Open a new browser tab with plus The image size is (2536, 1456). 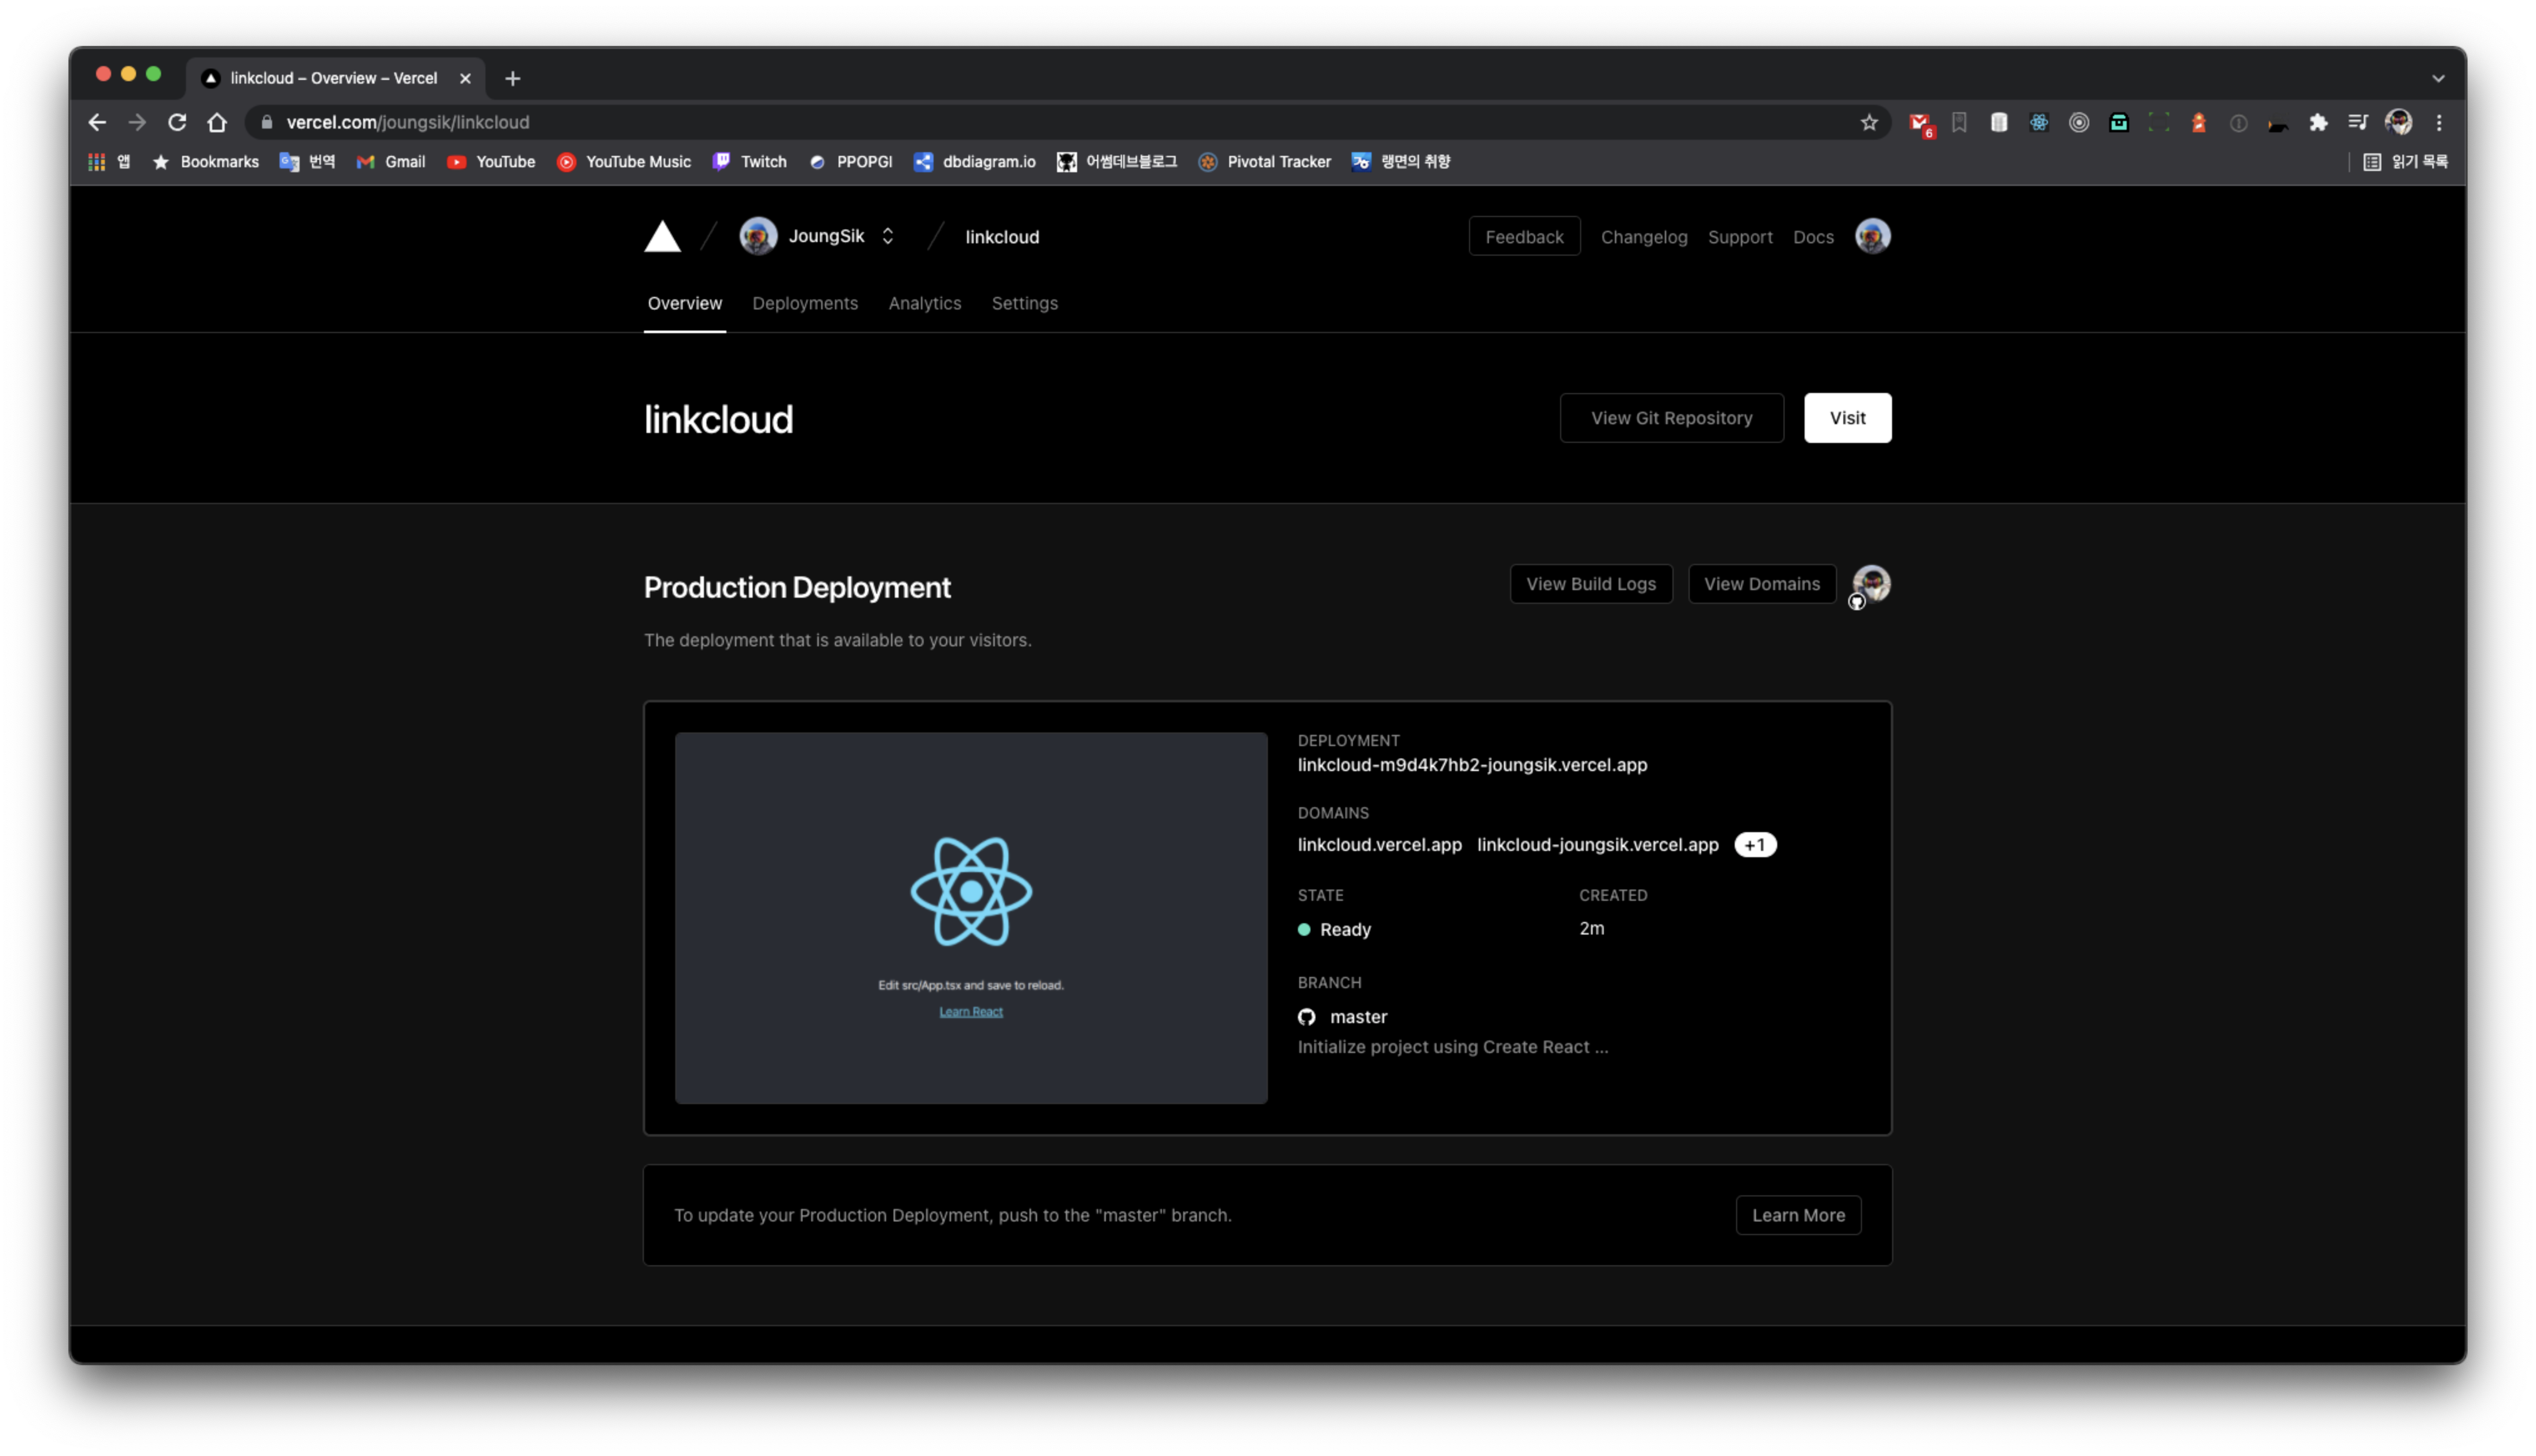tap(512, 78)
